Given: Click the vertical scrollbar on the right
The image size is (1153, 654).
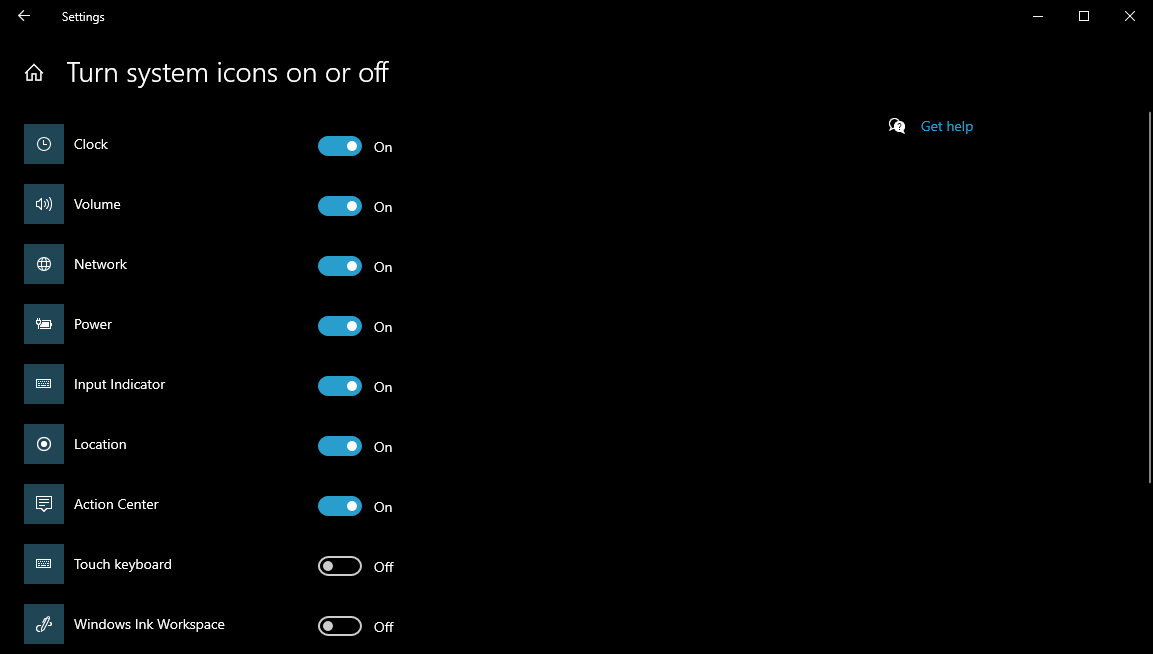Looking at the screenshot, I should coord(1148,300).
